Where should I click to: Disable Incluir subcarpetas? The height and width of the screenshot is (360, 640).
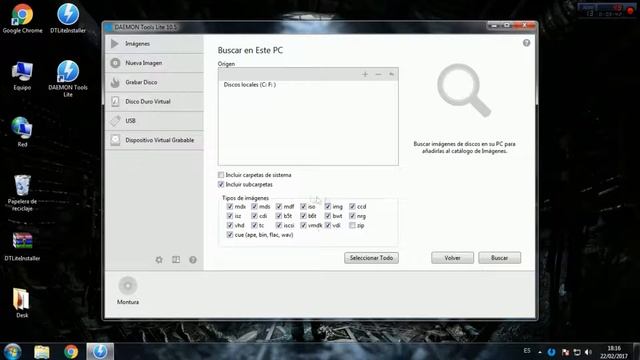tap(221, 184)
